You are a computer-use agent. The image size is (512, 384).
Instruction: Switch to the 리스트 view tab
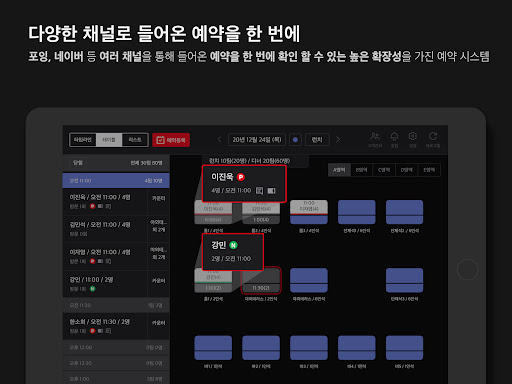point(135,140)
